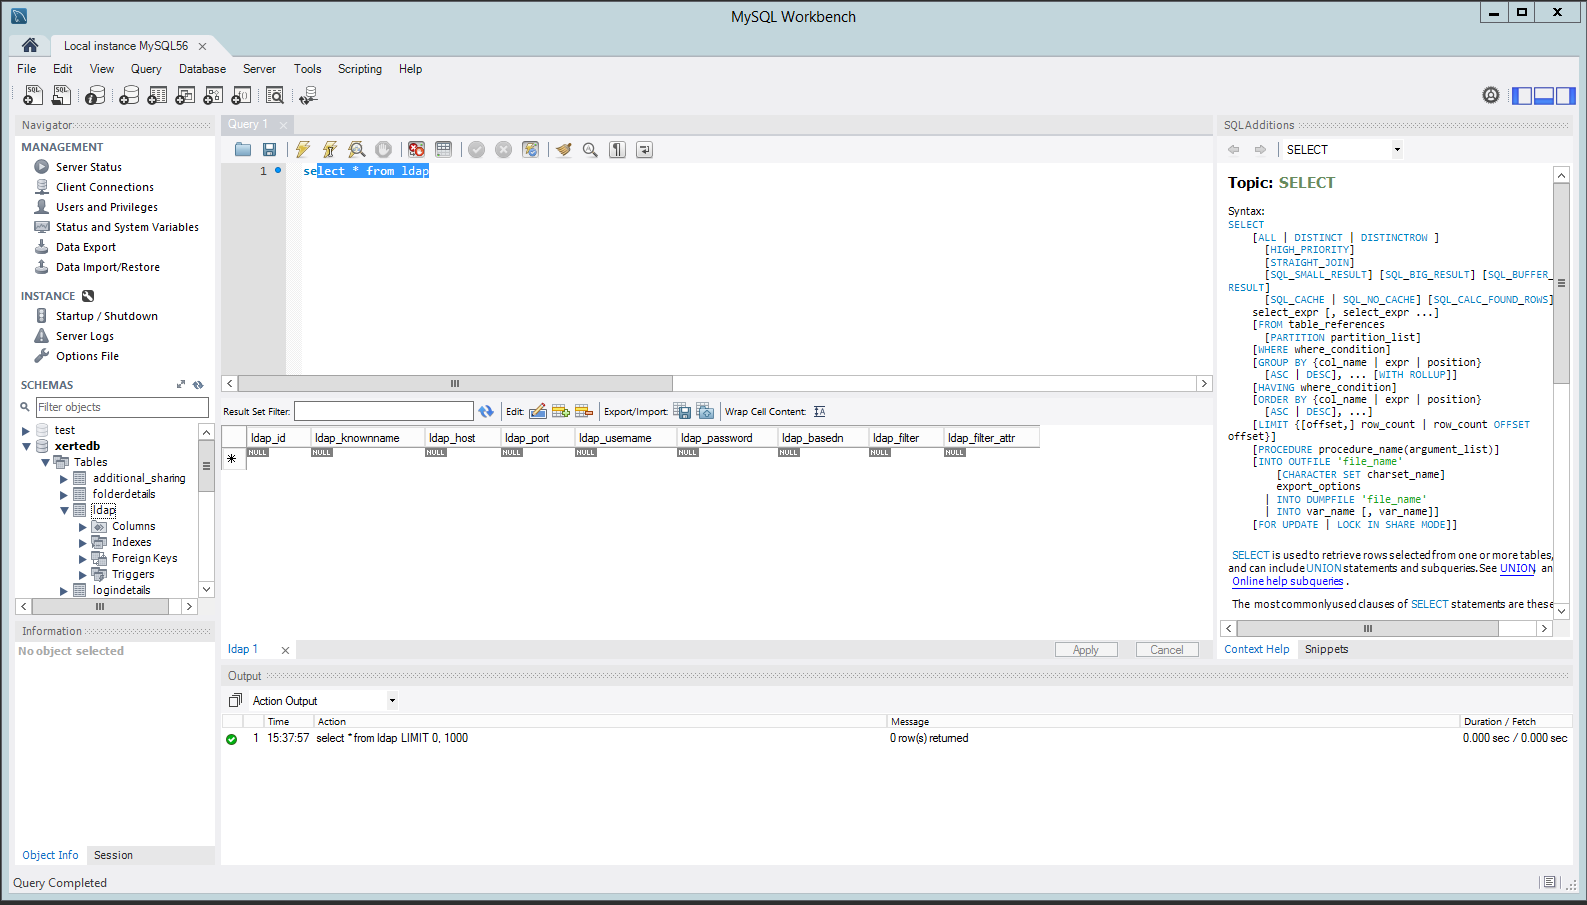
Task: Edit current row pencil icon
Action: (537, 411)
